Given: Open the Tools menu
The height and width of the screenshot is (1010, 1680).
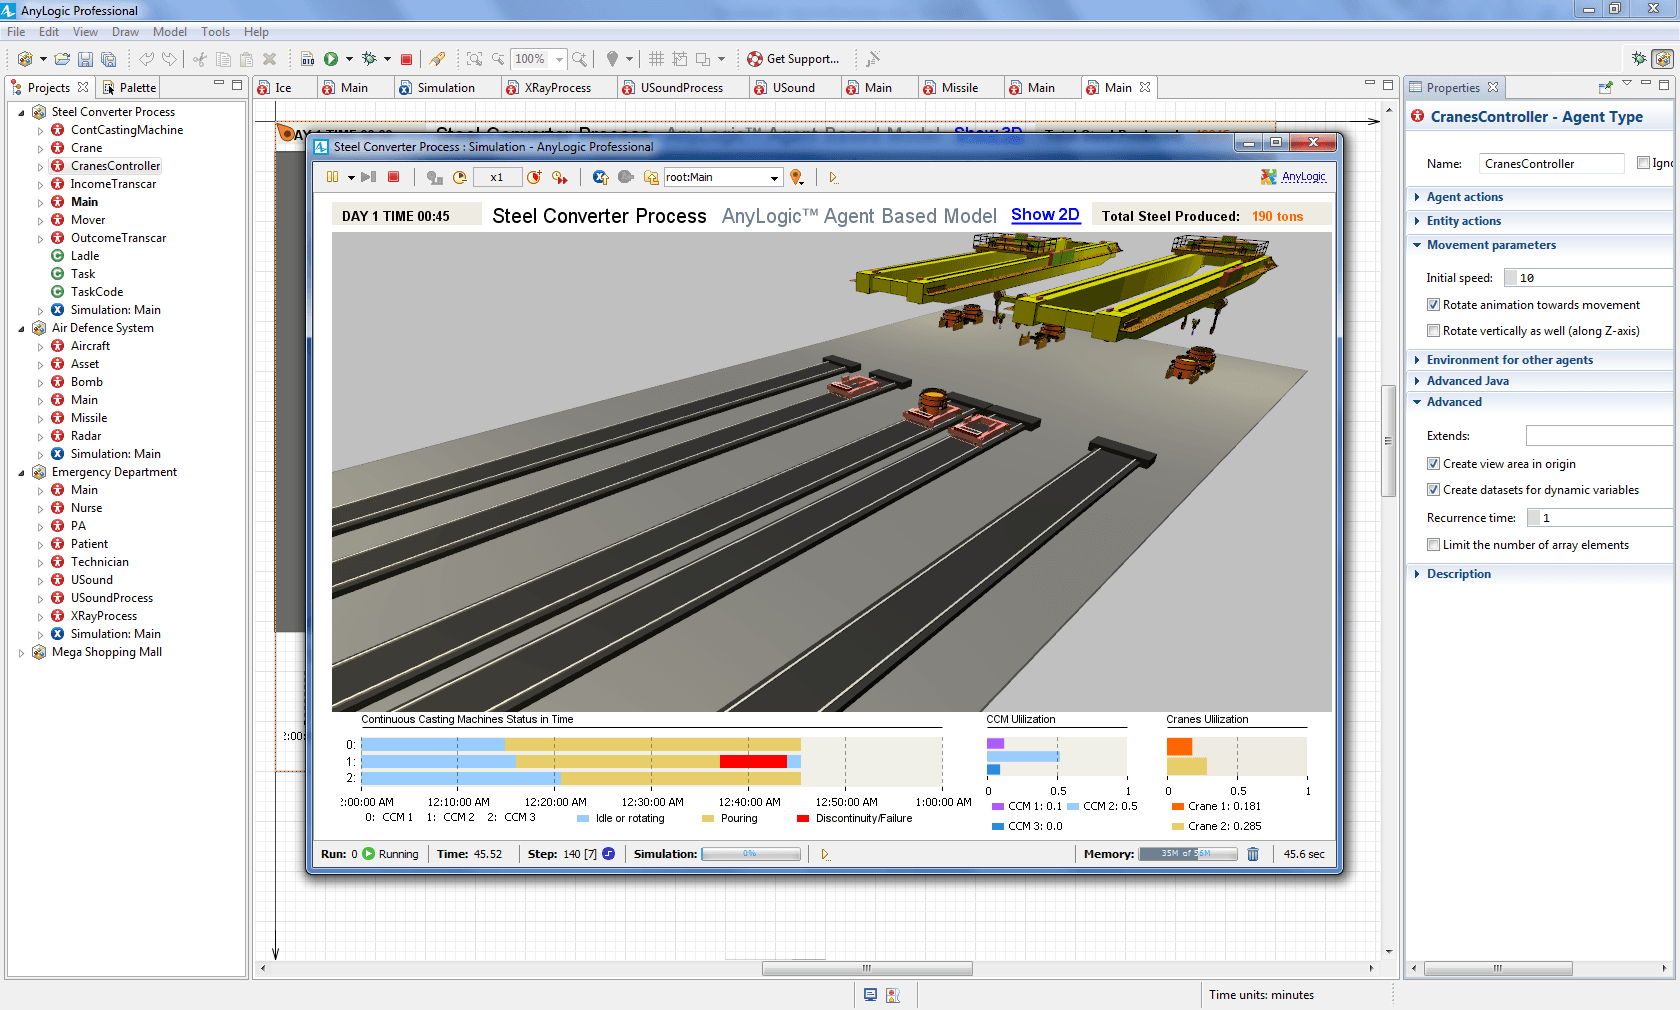Looking at the screenshot, I should (215, 32).
